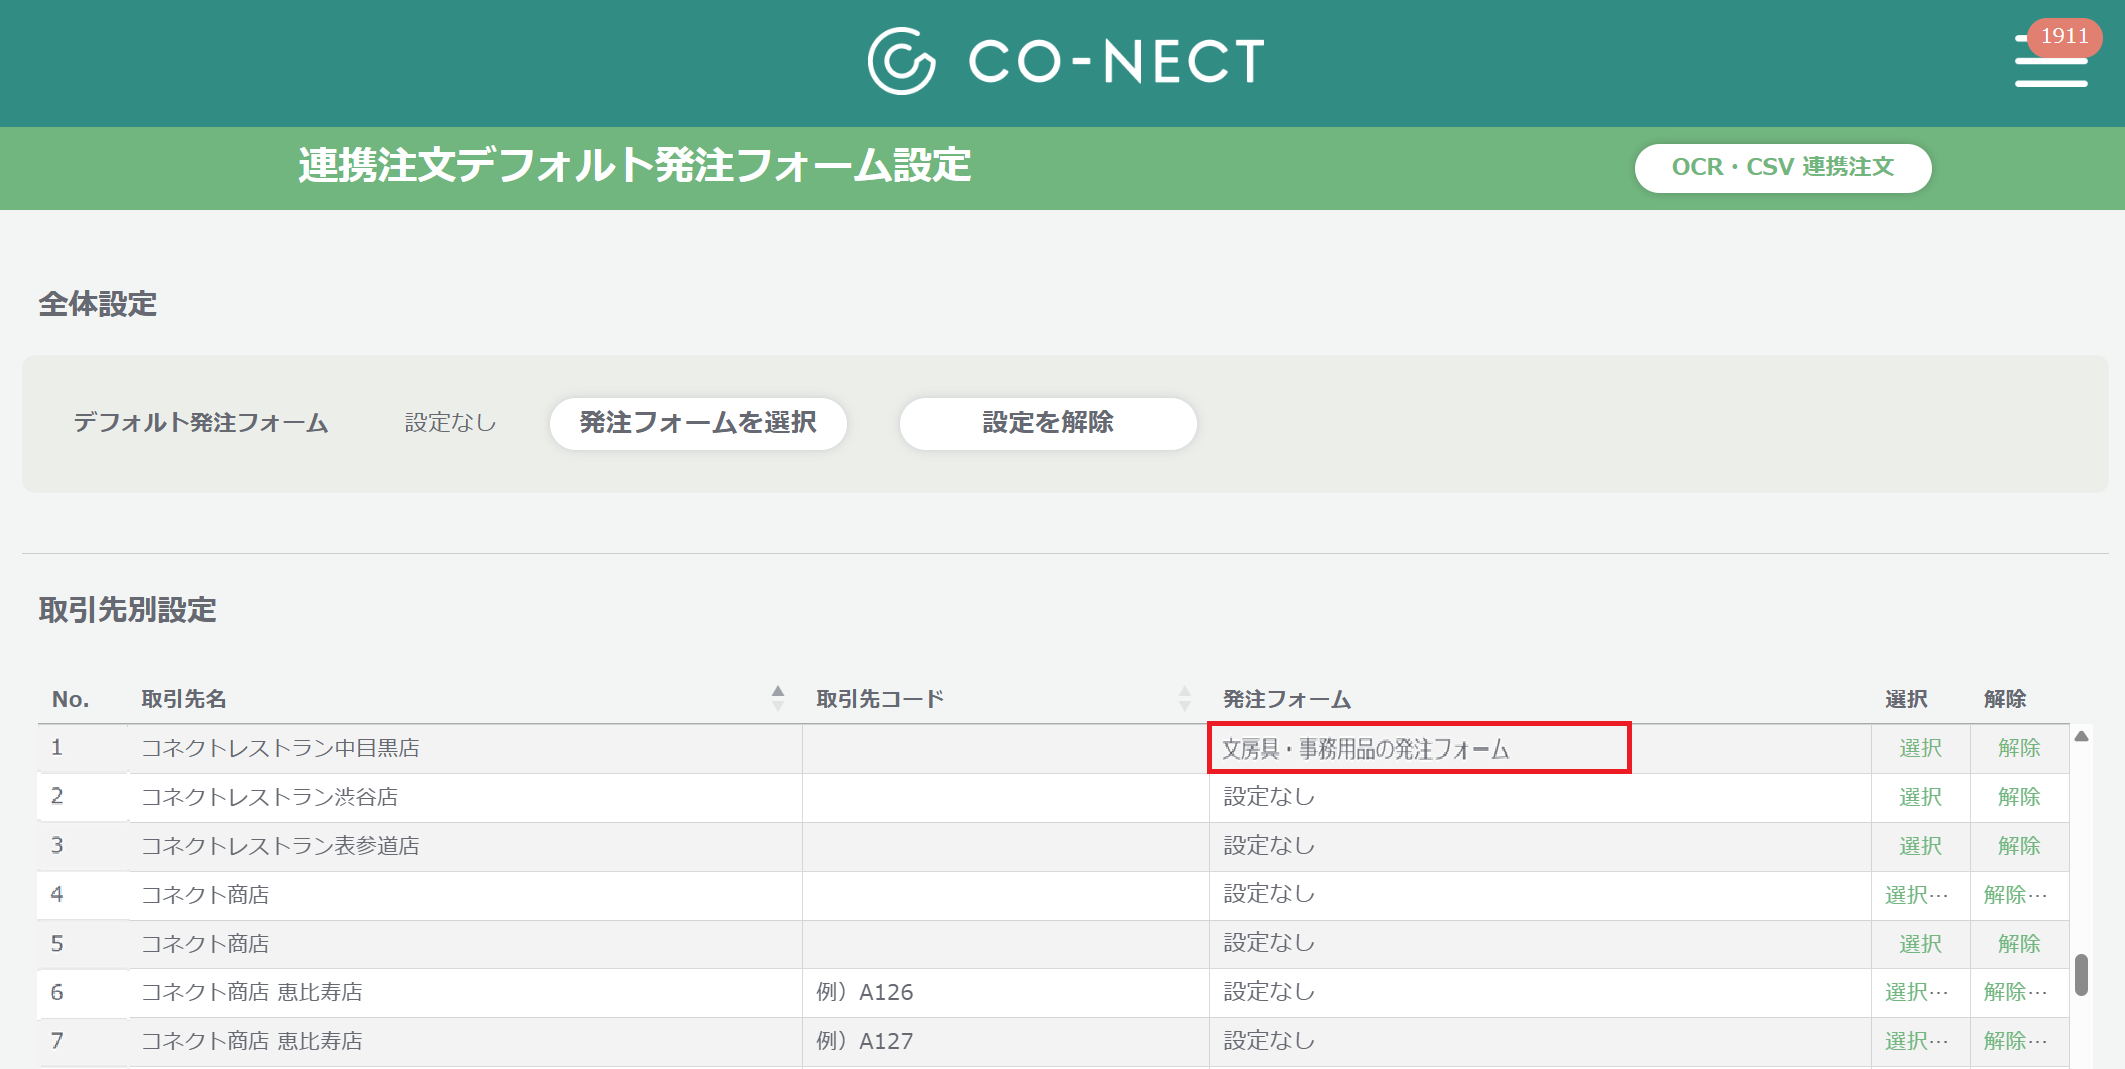Click the 1911 notification badge
This screenshot has width=2125, height=1069.
click(2064, 36)
